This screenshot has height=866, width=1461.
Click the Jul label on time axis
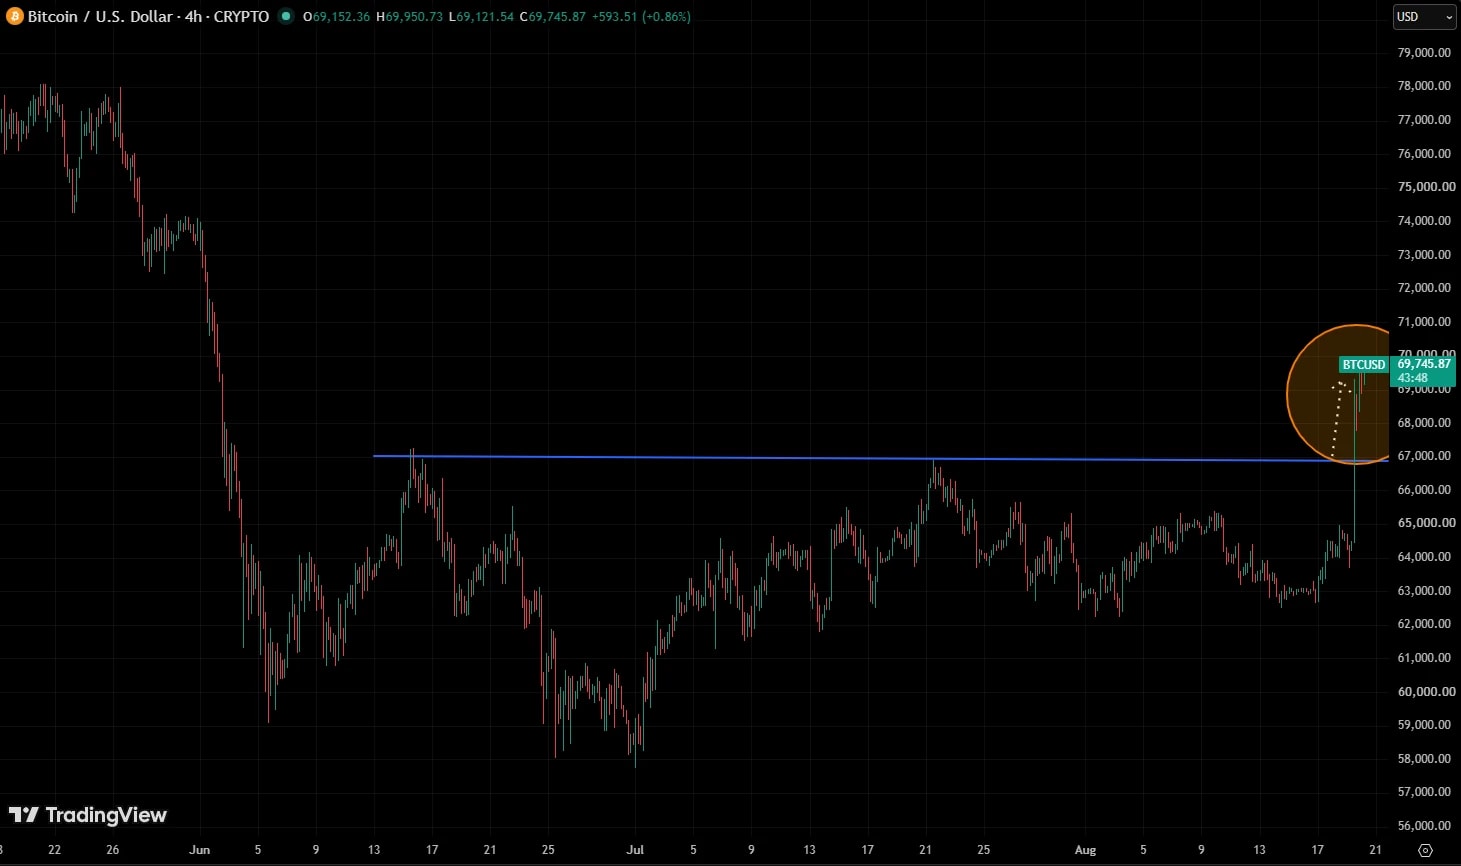pos(635,850)
